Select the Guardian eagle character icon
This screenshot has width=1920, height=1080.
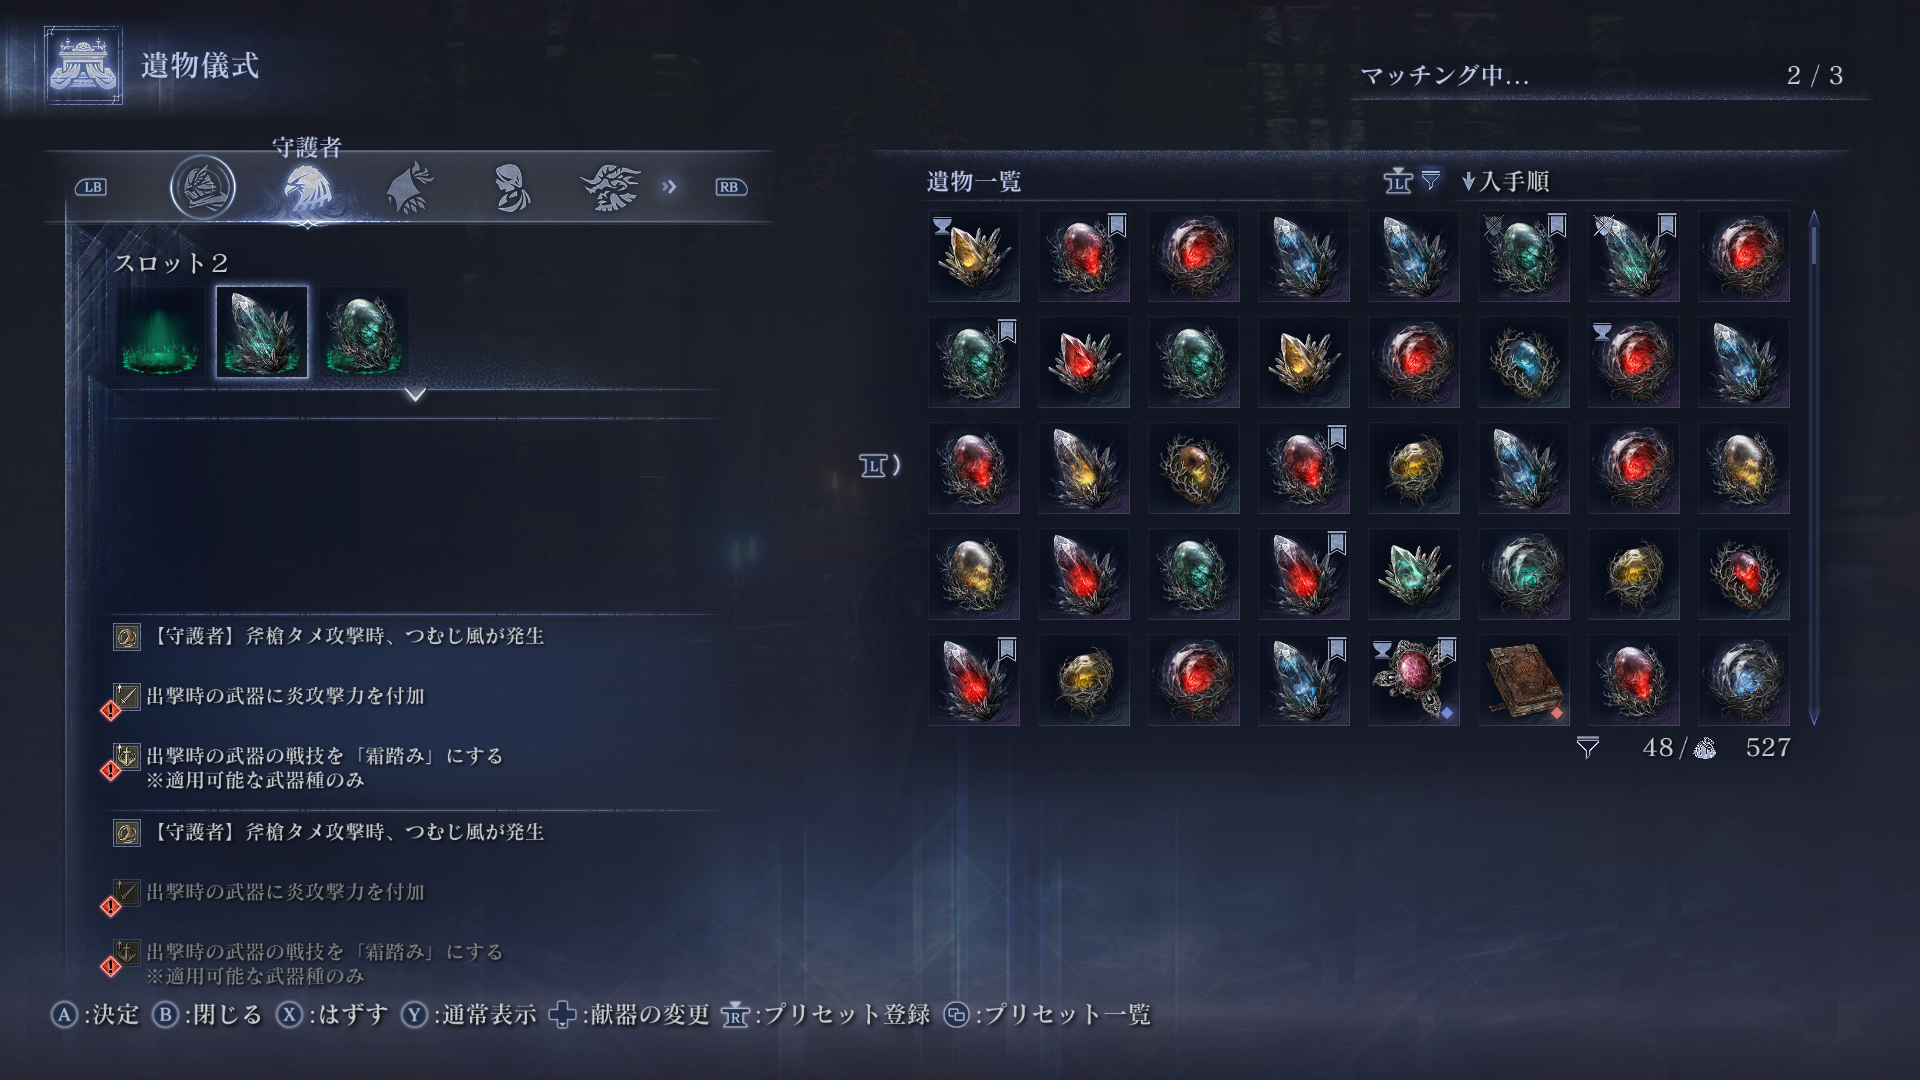(x=307, y=188)
